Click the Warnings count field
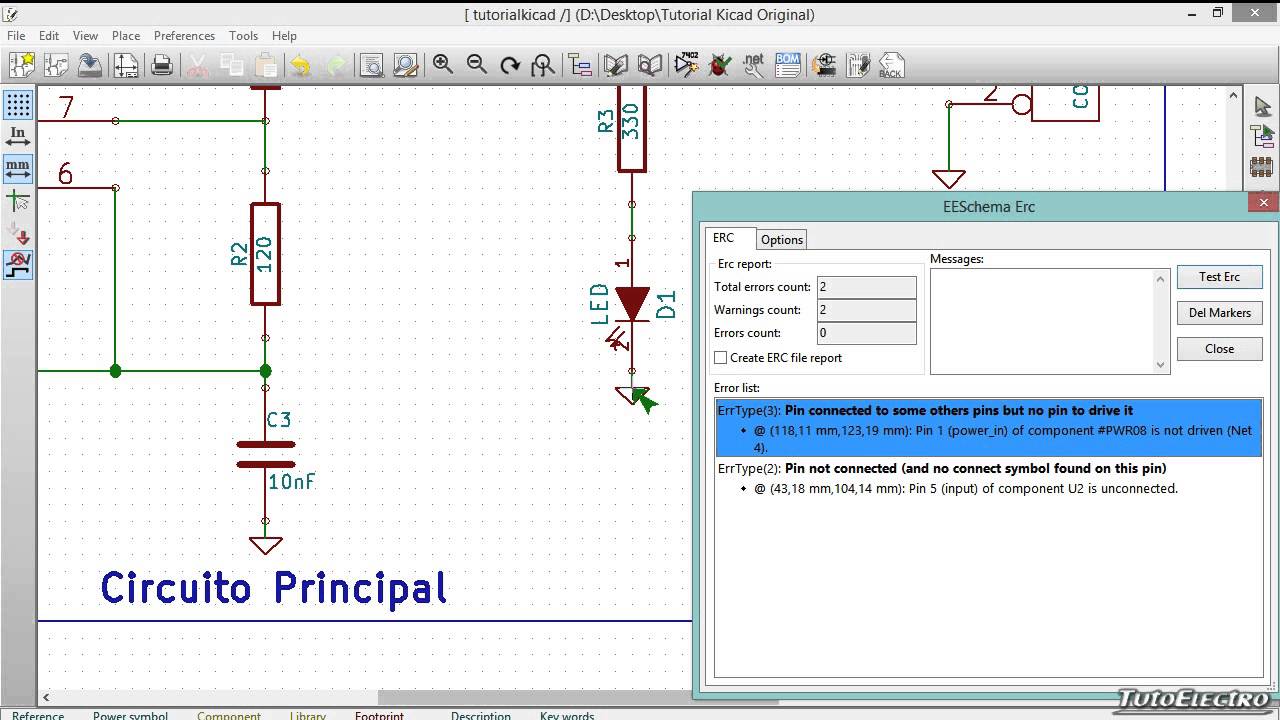1280x720 pixels. [866, 310]
